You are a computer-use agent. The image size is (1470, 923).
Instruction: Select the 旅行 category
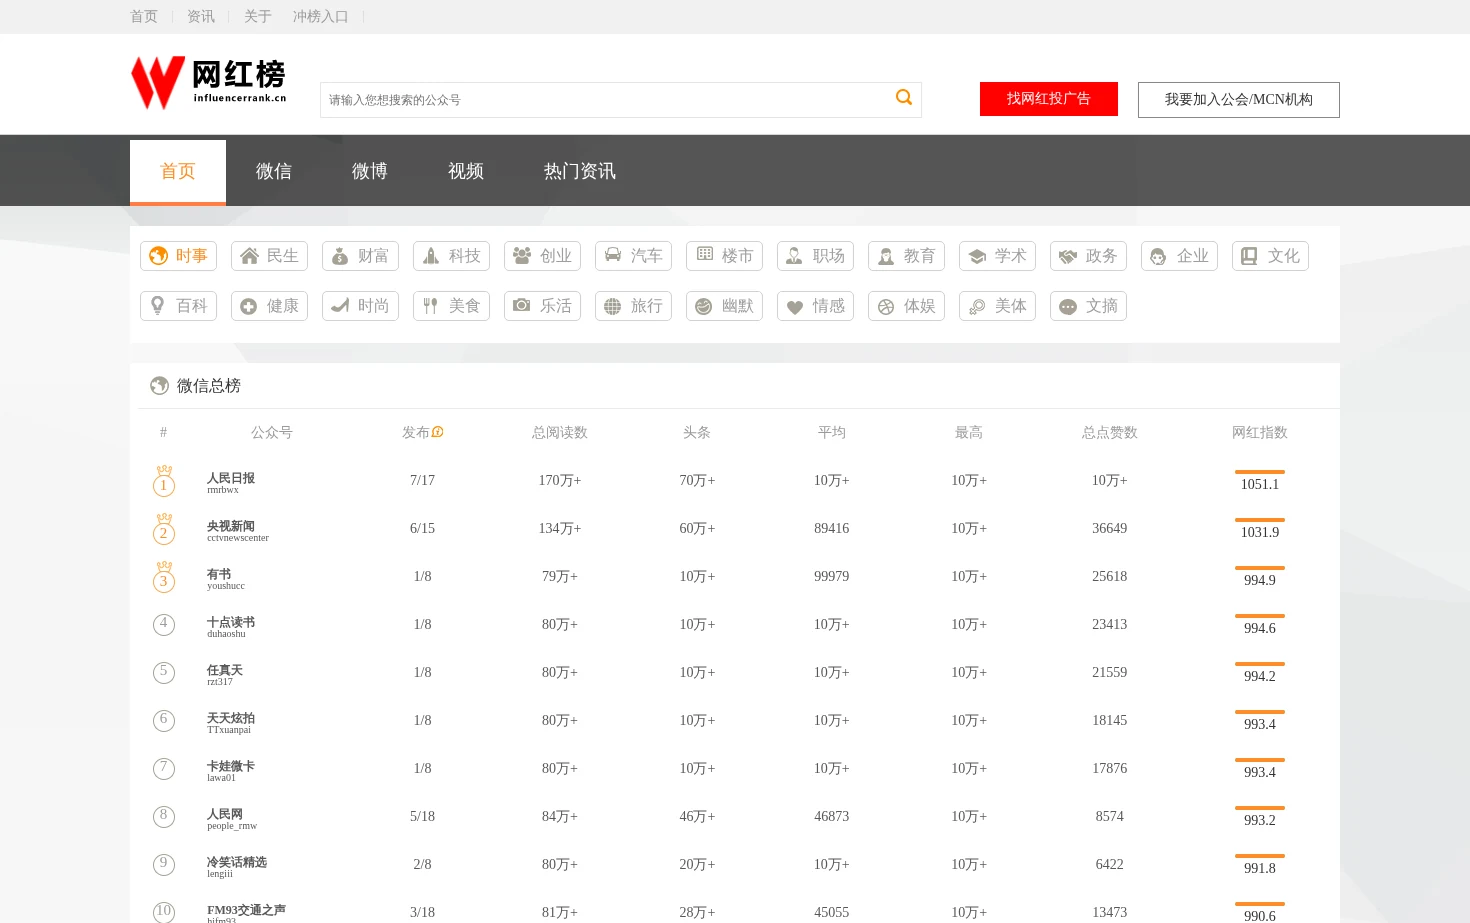633,306
